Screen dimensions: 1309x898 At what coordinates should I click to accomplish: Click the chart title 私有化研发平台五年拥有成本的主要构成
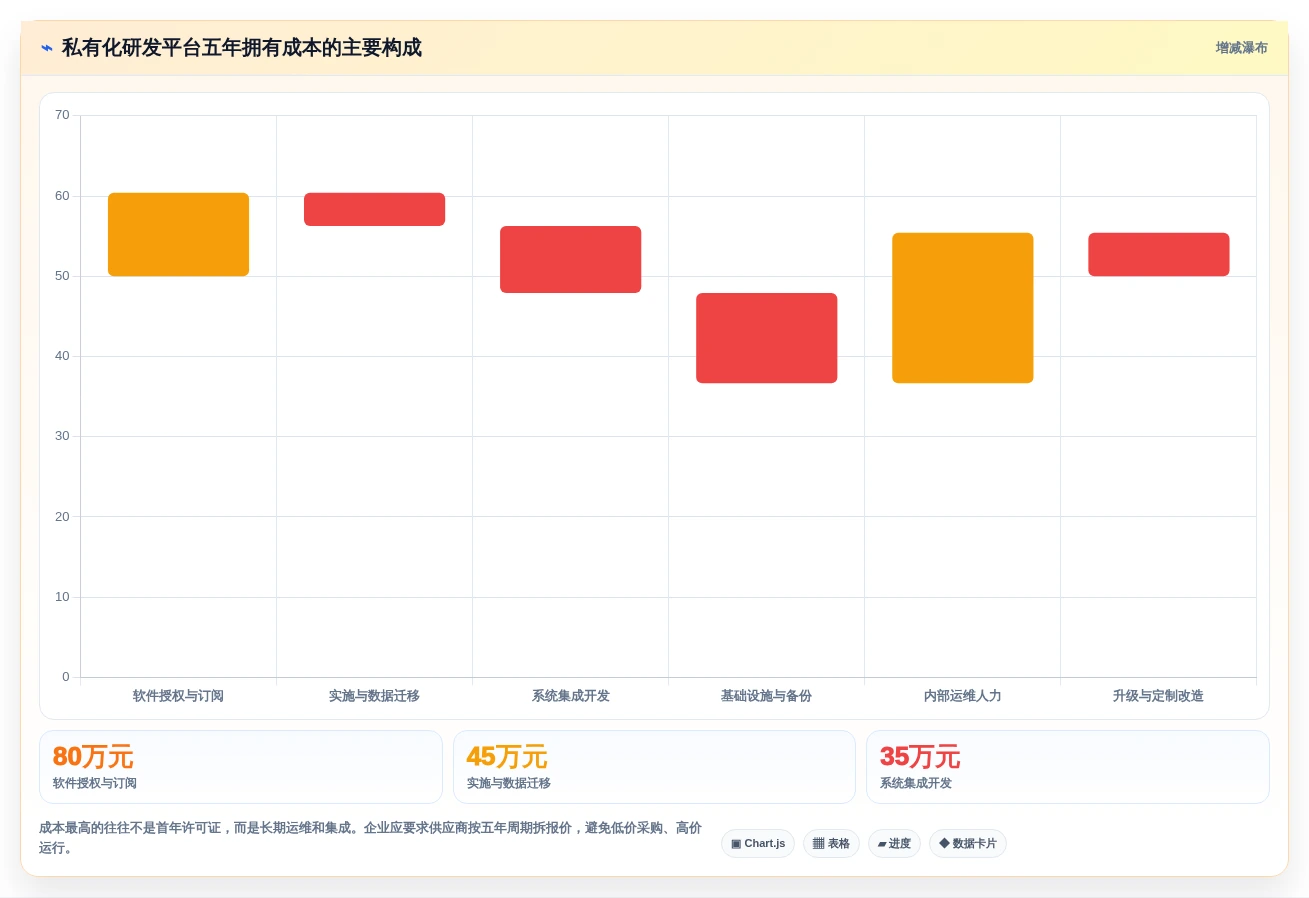pos(242,48)
